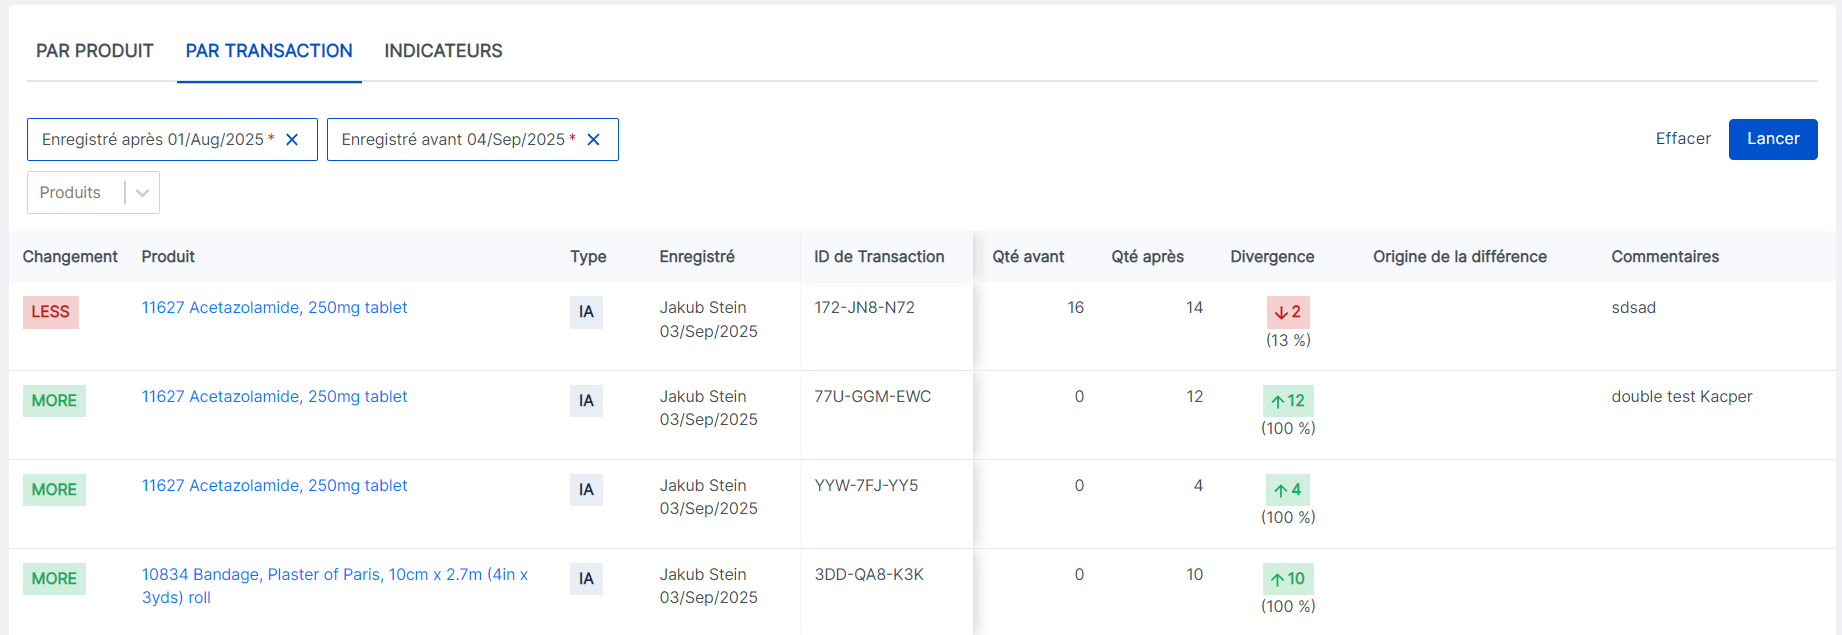Click the MORE badge for transaction 77U-GGM-EWC
The width and height of the screenshot is (1842, 635).
54,401
